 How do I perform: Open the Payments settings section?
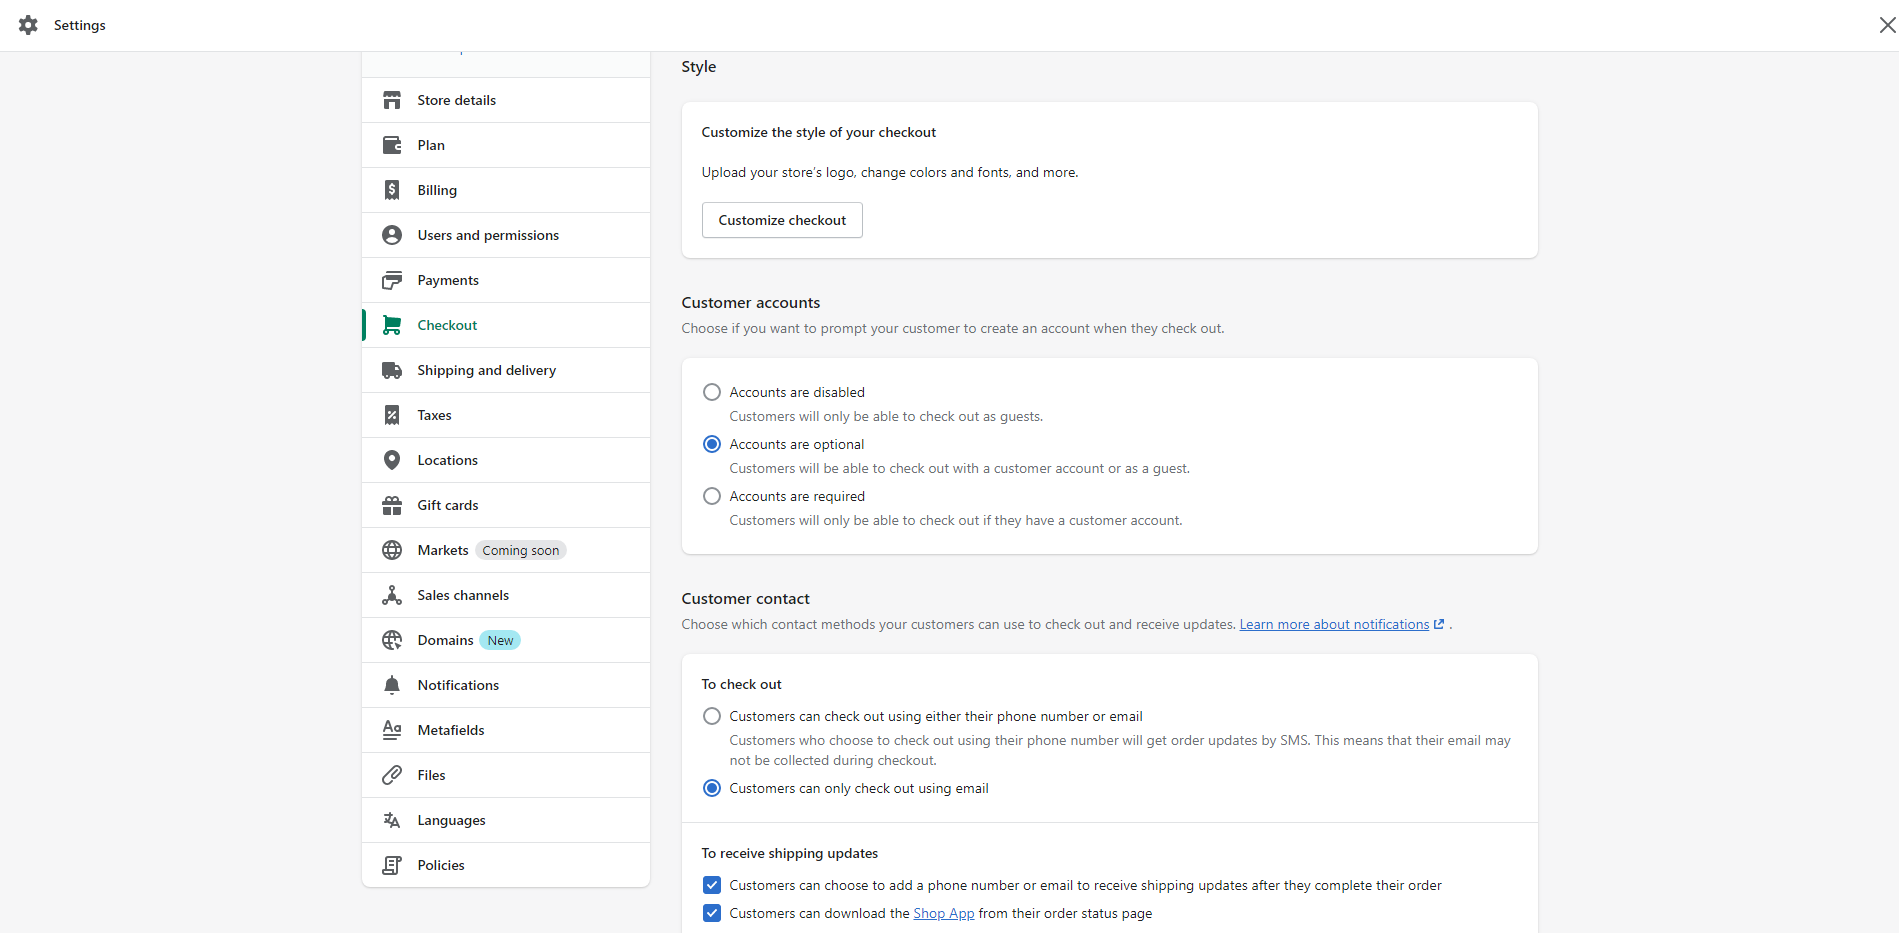pos(448,280)
